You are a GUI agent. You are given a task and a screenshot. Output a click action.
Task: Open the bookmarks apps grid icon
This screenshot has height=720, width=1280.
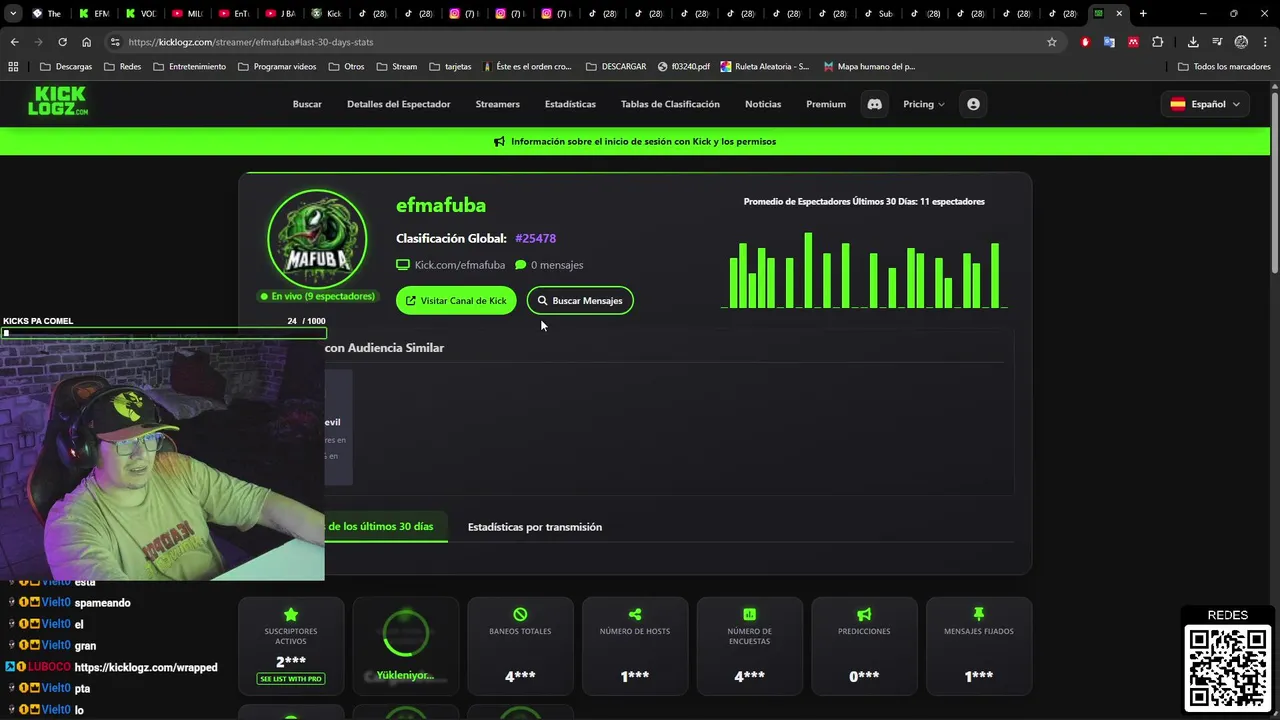click(x=13, y=67)
